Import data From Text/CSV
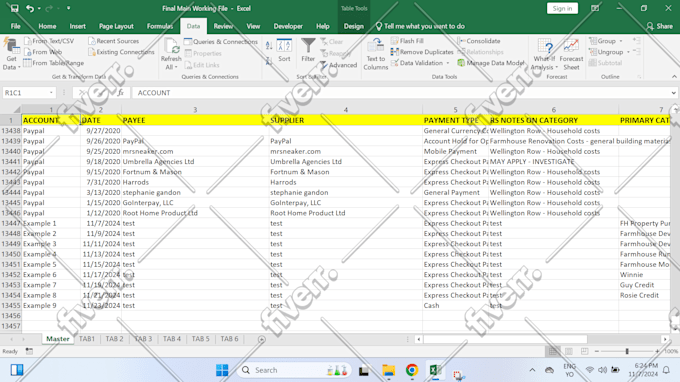This screenshot has height=382, width=680. coord(49,41)
